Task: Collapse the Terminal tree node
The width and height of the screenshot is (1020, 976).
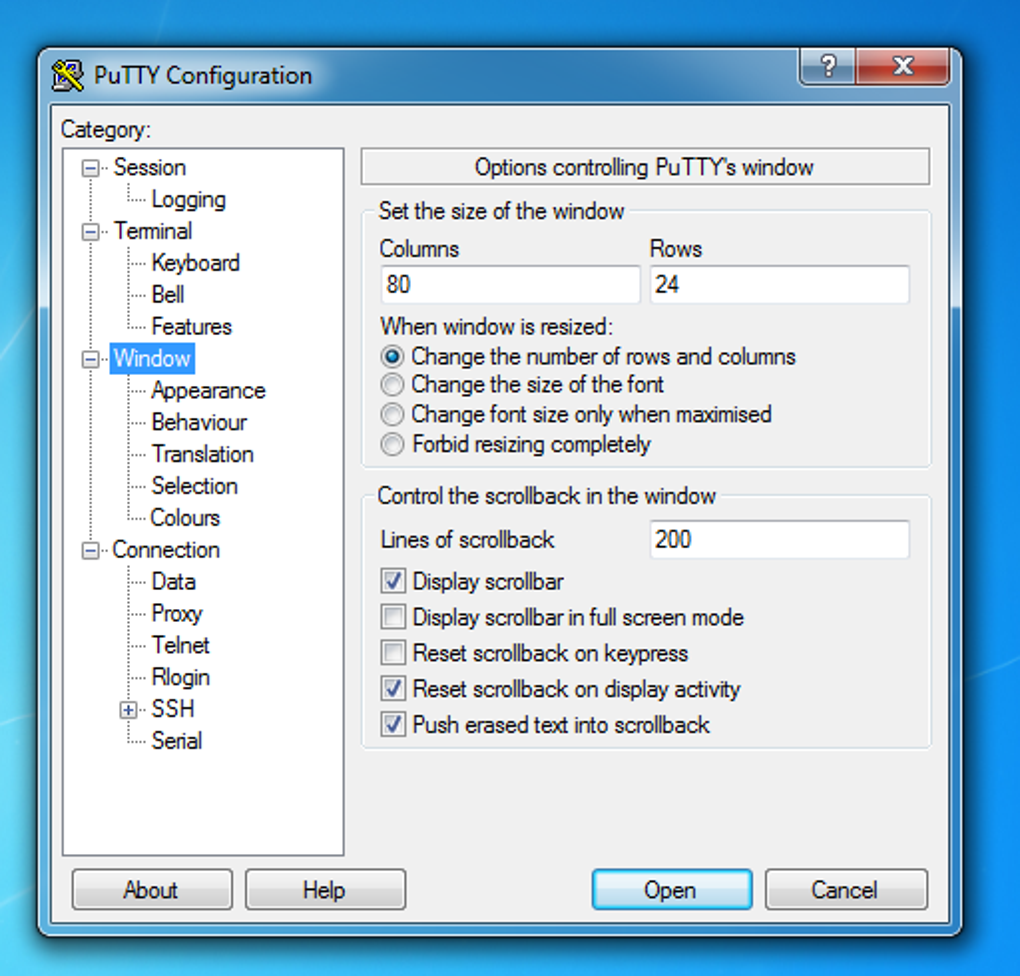Action: tap(90, 232)
